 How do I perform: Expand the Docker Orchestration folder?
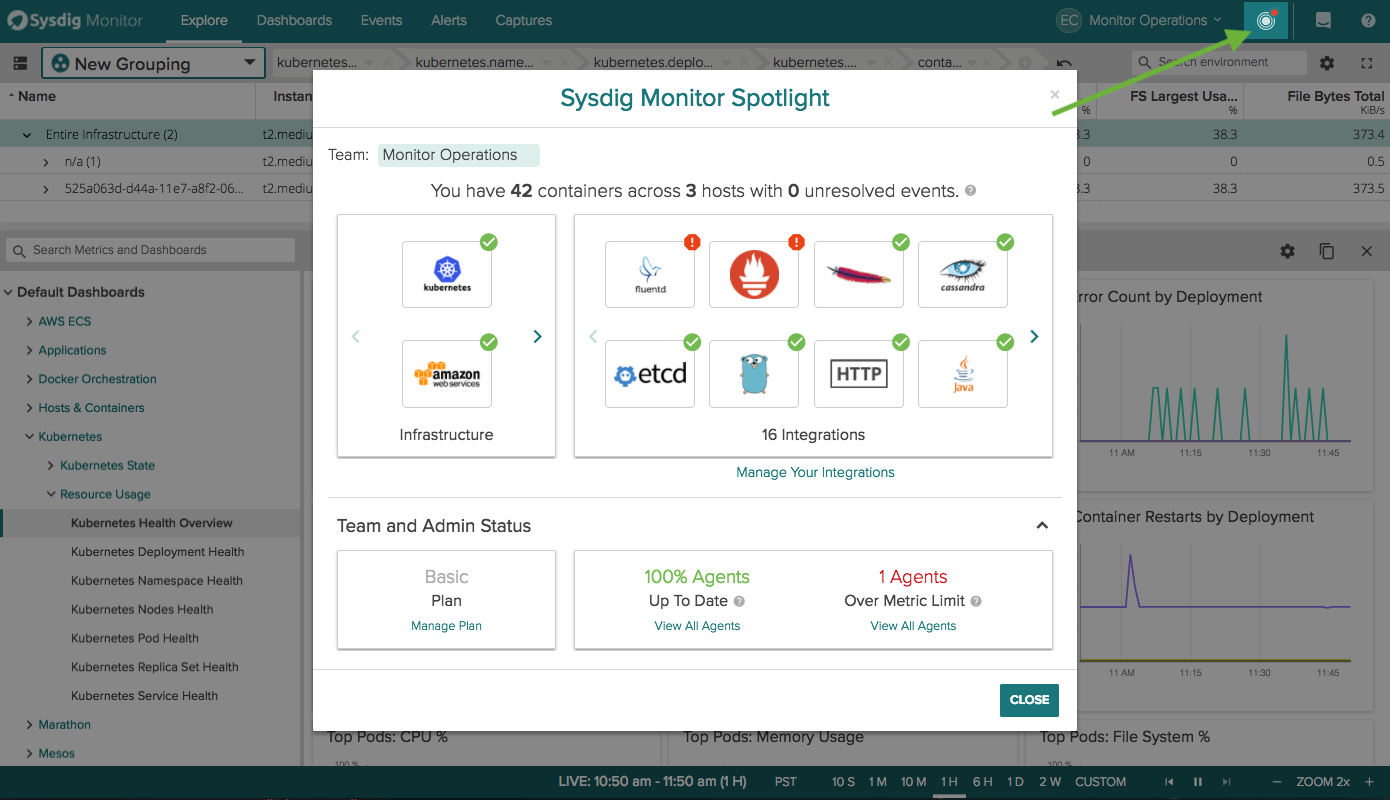click(x=30, y=380)
